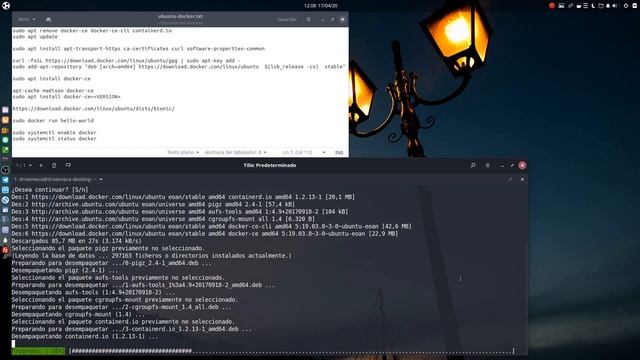This screenshot has width=640, height=360.
Task: Click red recording indicator in tray
Action: tap(552, 6)
